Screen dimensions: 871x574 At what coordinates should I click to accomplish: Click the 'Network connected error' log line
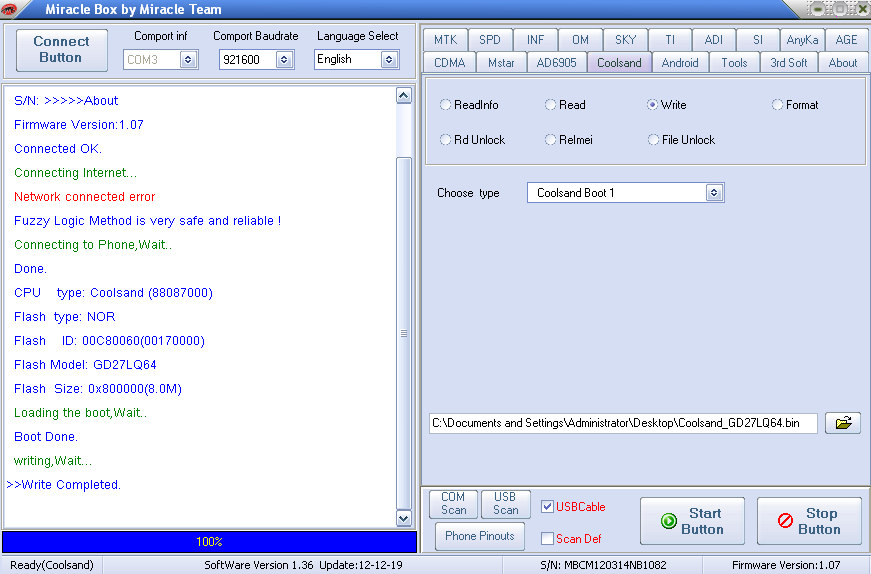coord(84,197)
